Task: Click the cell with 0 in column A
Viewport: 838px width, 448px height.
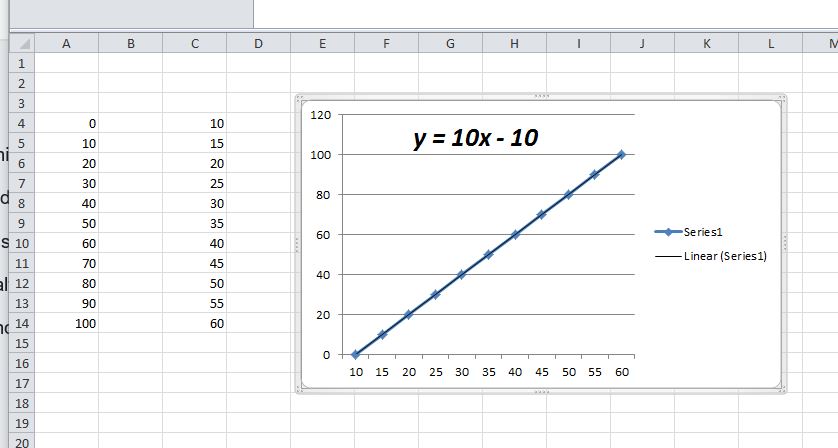Action: 66,124
